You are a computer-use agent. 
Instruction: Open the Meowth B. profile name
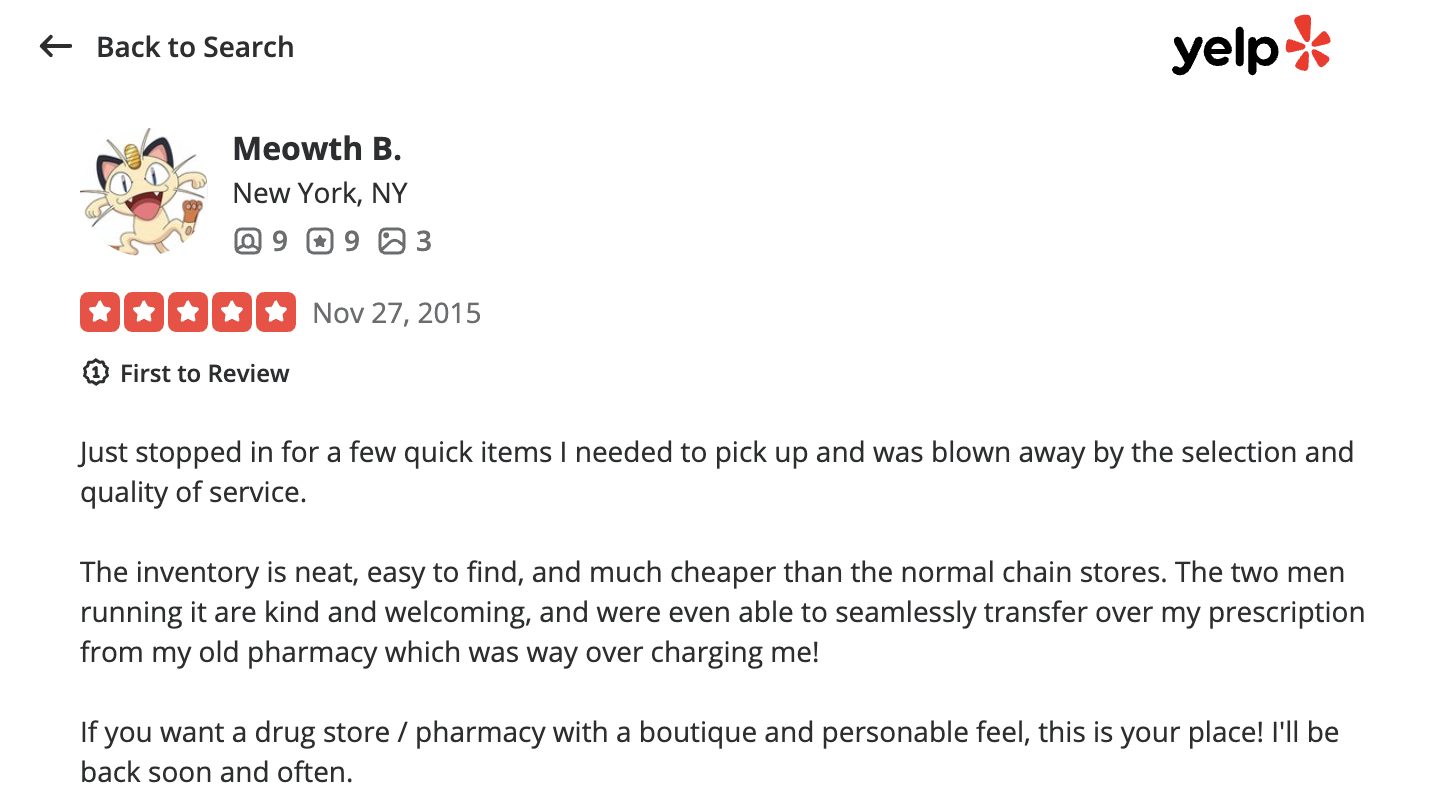317,149
